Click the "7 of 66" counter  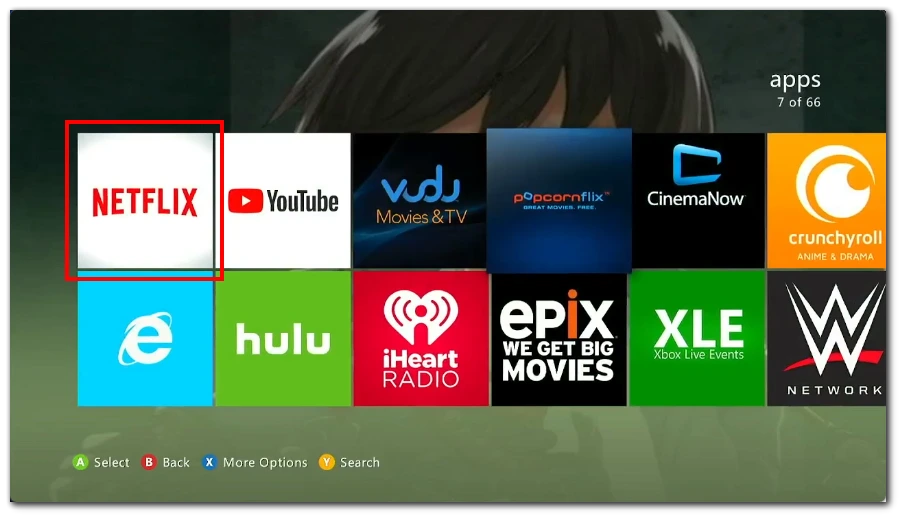coord(798,102)
